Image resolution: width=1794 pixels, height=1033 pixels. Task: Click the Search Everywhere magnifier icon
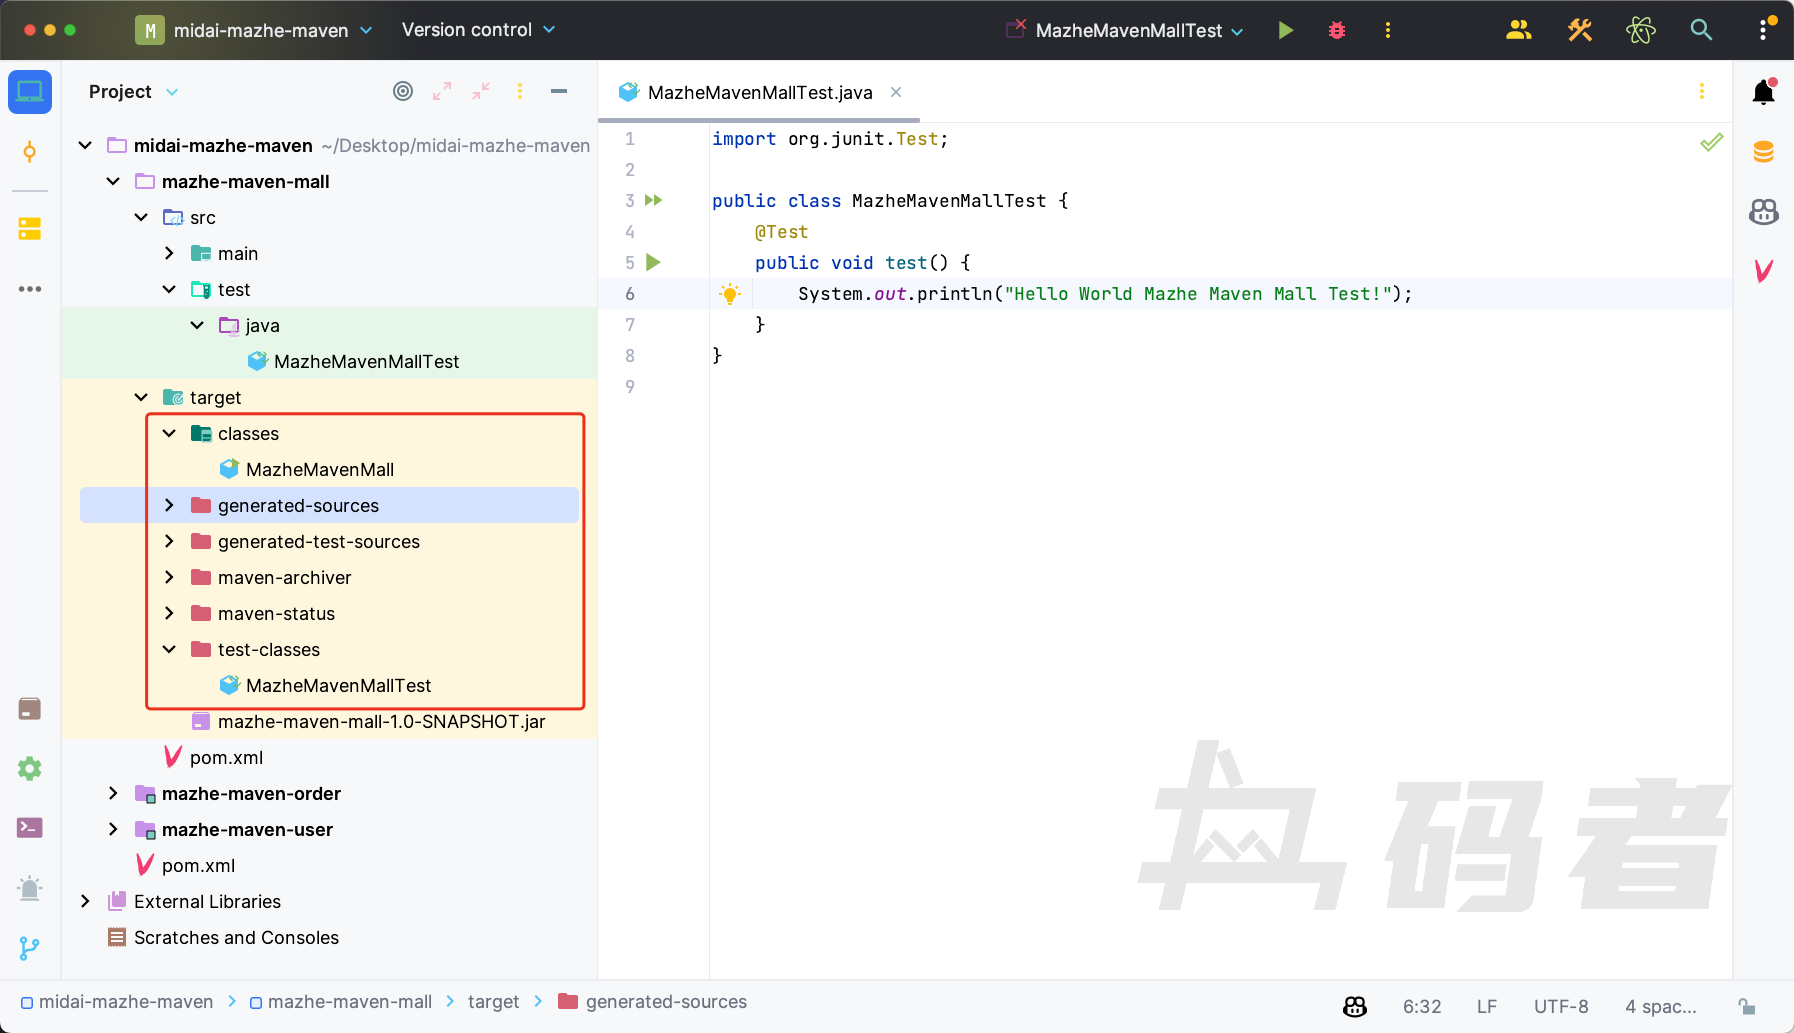tap(1700, 30)
